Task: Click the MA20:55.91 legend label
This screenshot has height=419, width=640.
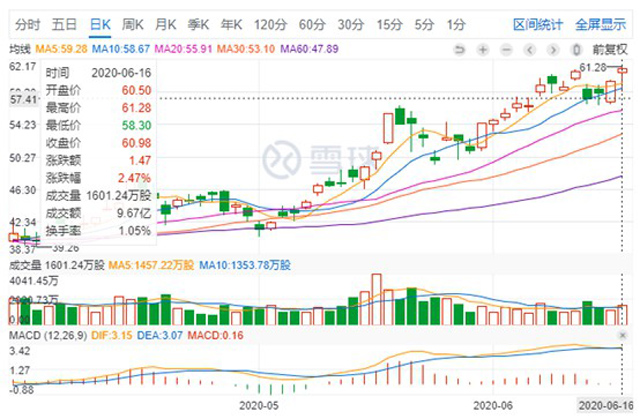Action: [x=183, y=49]
